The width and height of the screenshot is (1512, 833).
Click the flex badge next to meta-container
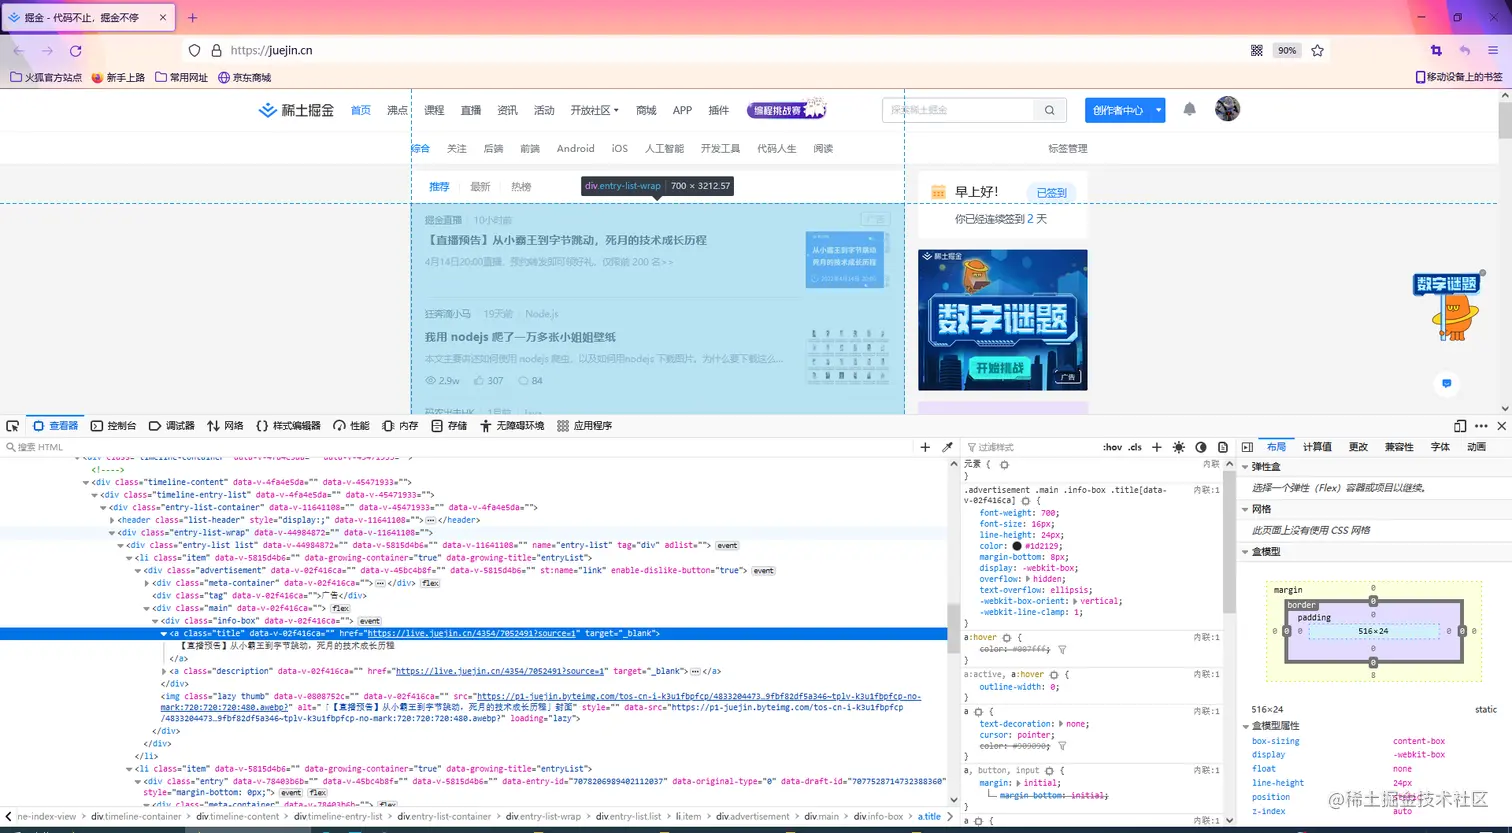(x=429, y=583)
